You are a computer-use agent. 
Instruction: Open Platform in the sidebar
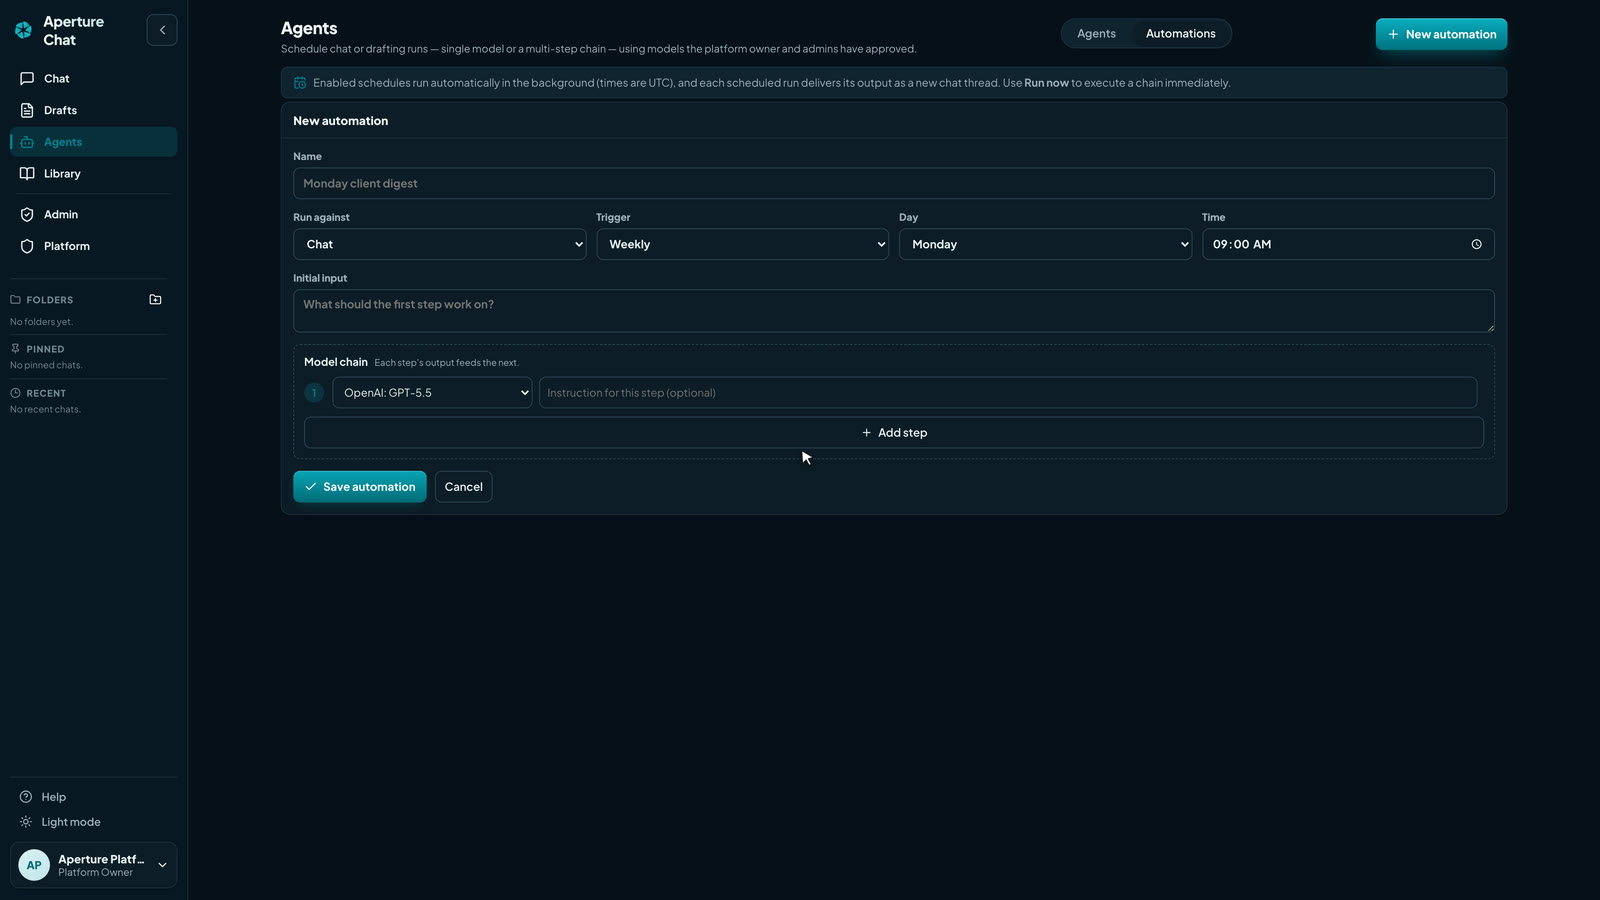(93, 246)
